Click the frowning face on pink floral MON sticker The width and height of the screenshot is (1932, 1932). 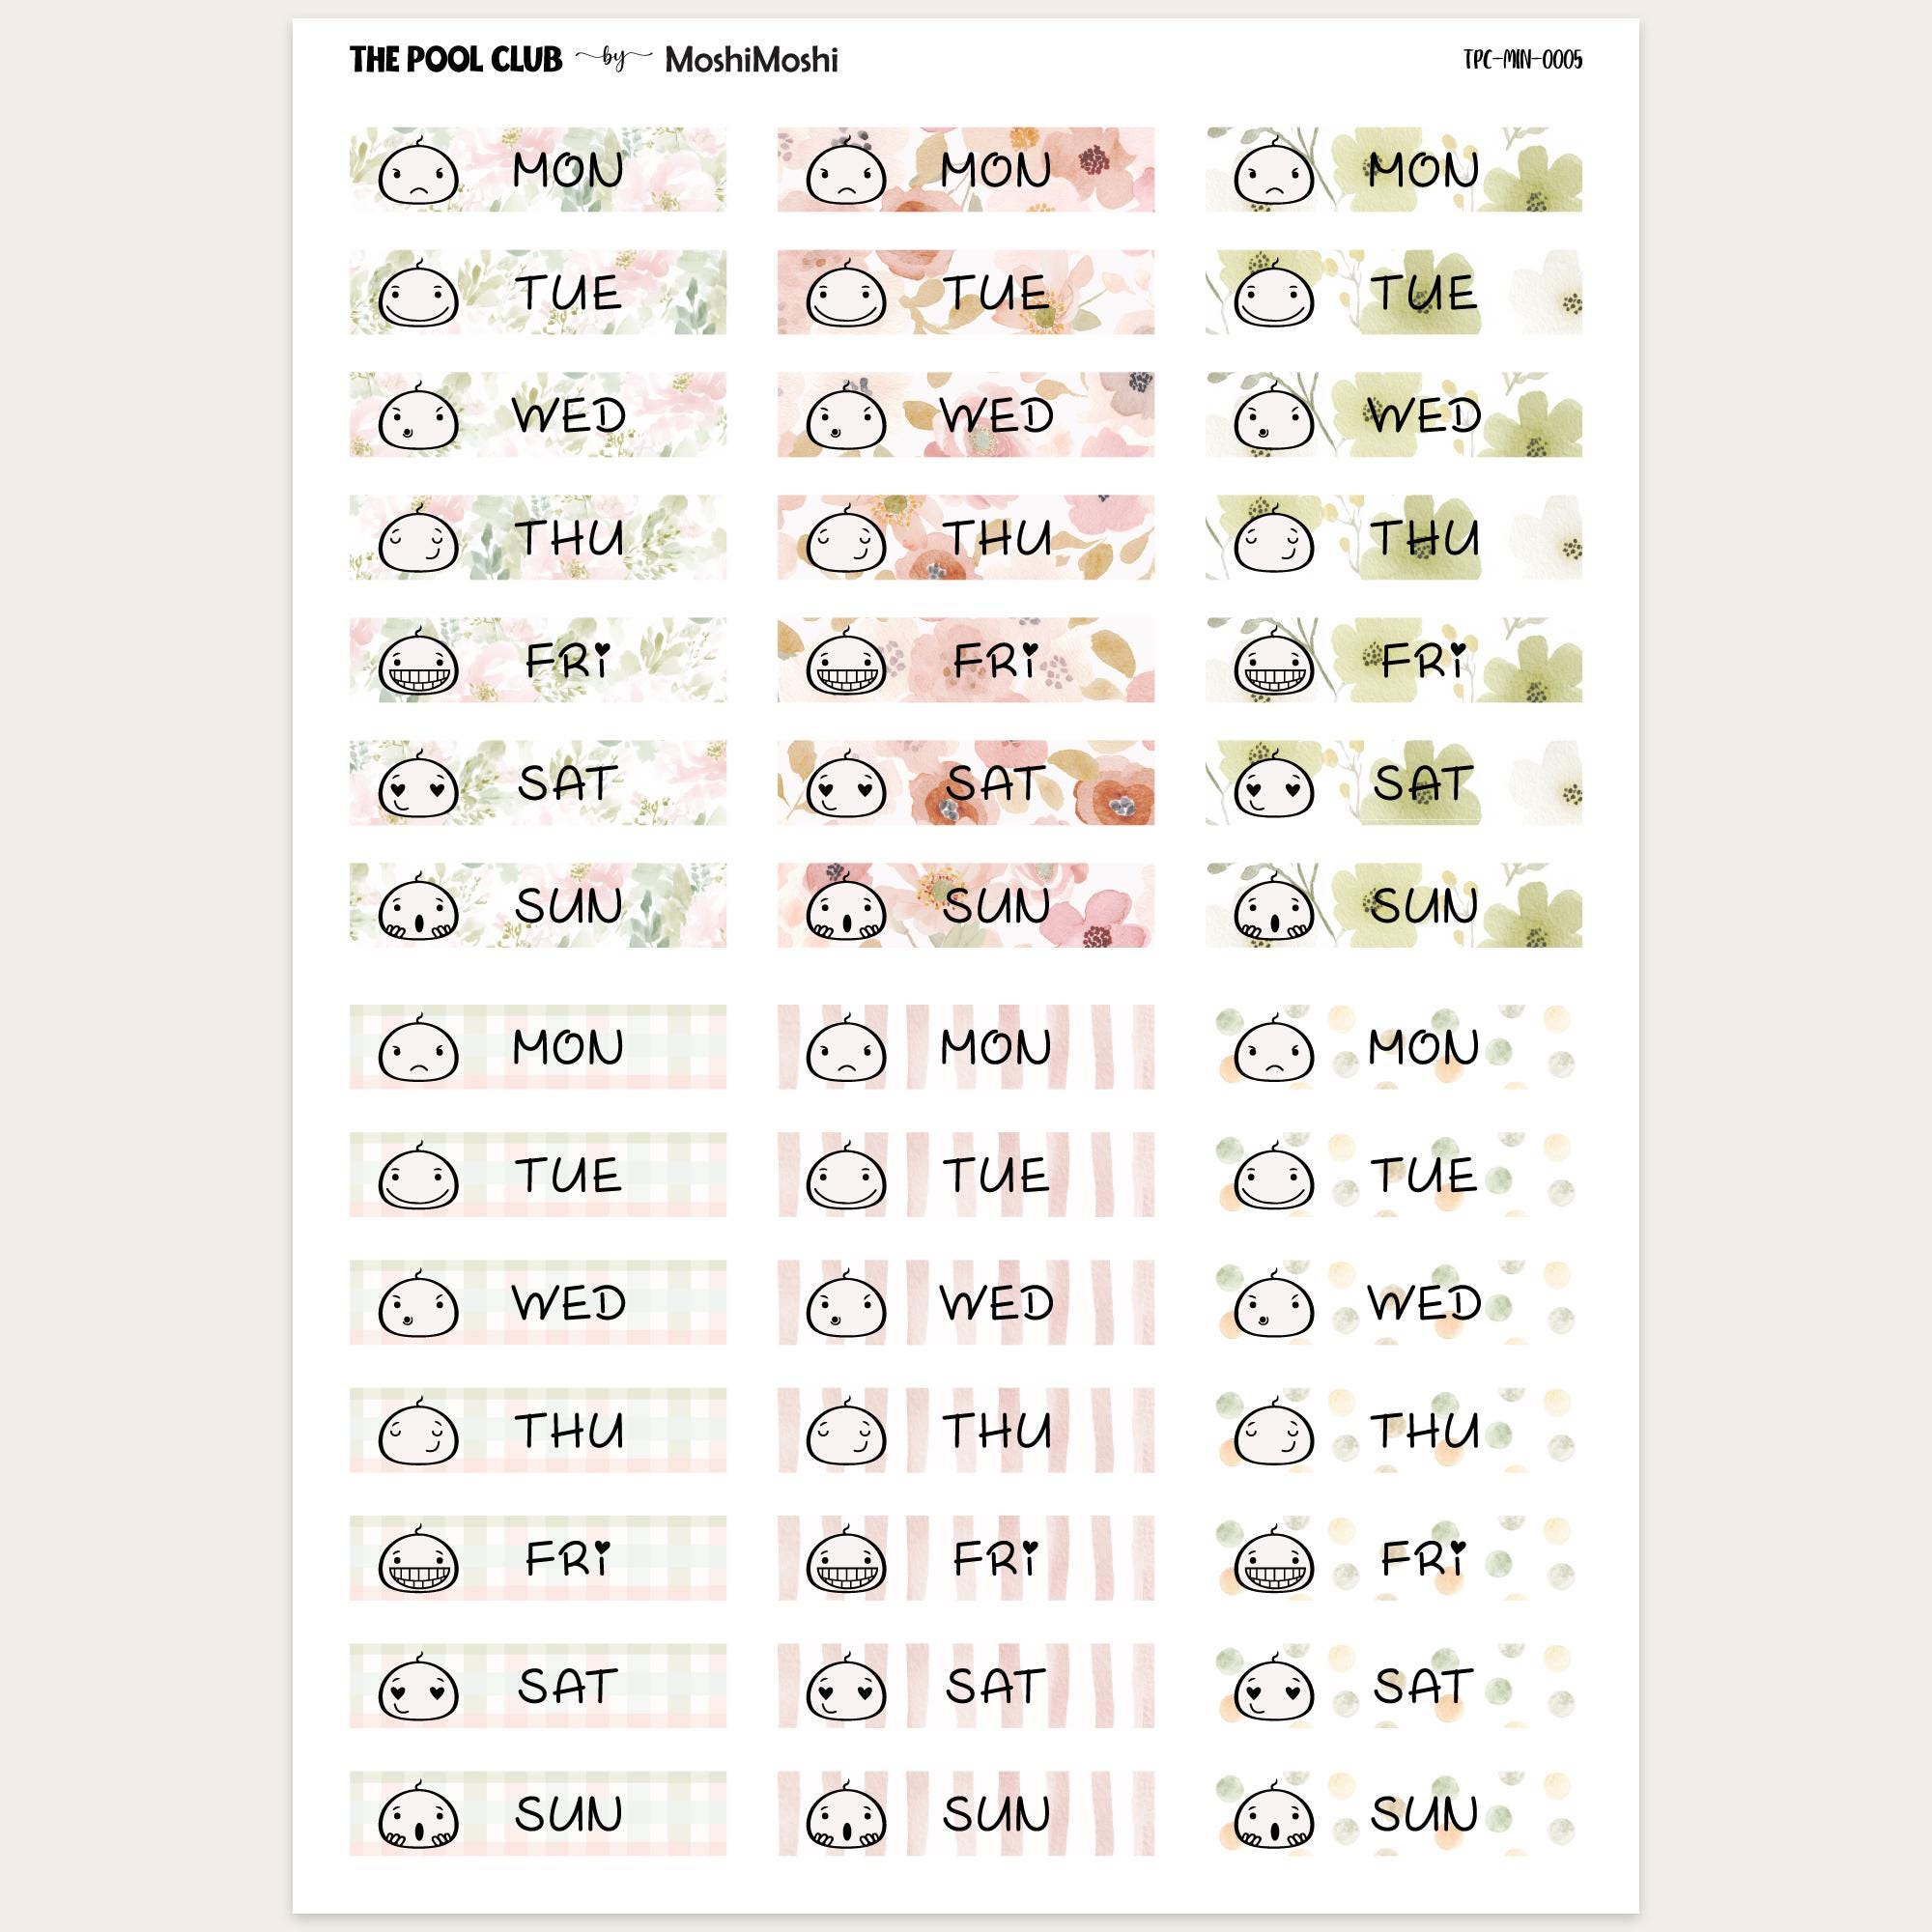coord(418,171)
